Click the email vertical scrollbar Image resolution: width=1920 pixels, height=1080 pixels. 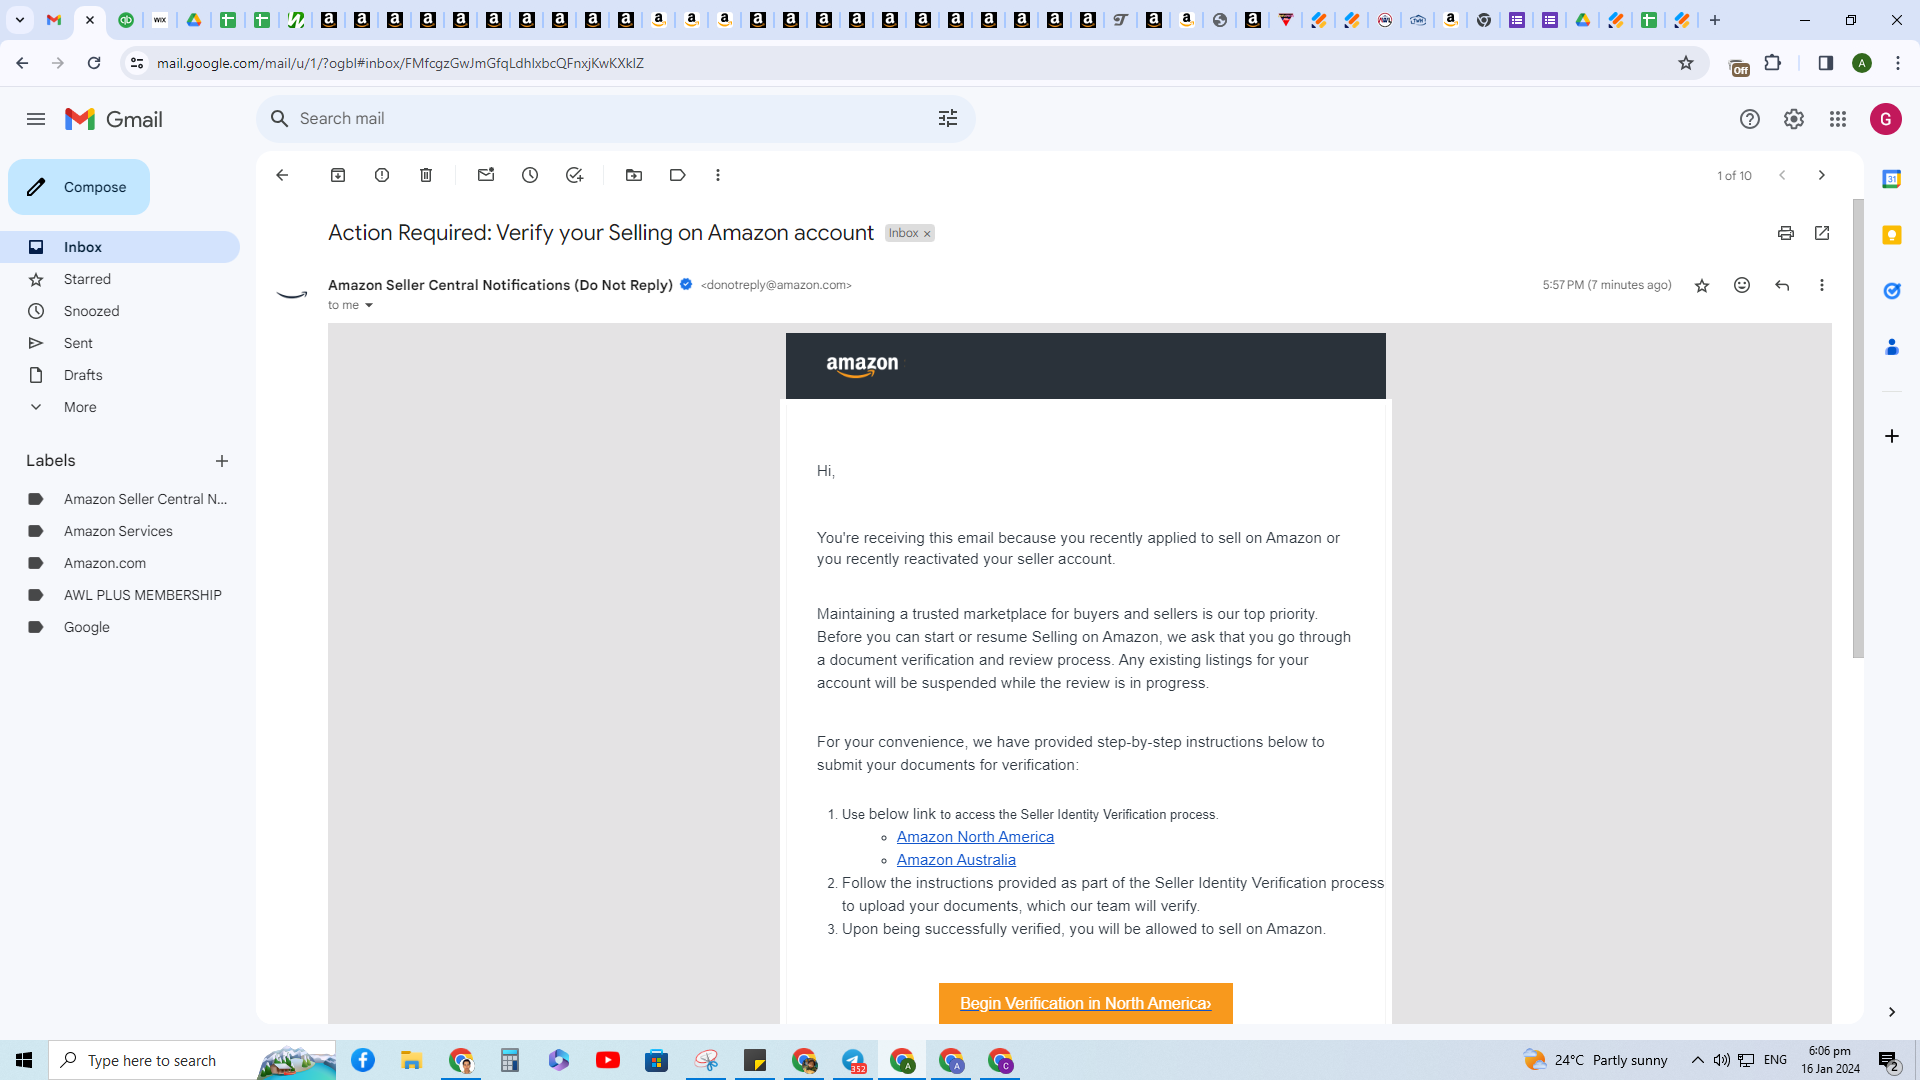[1858, 428]
